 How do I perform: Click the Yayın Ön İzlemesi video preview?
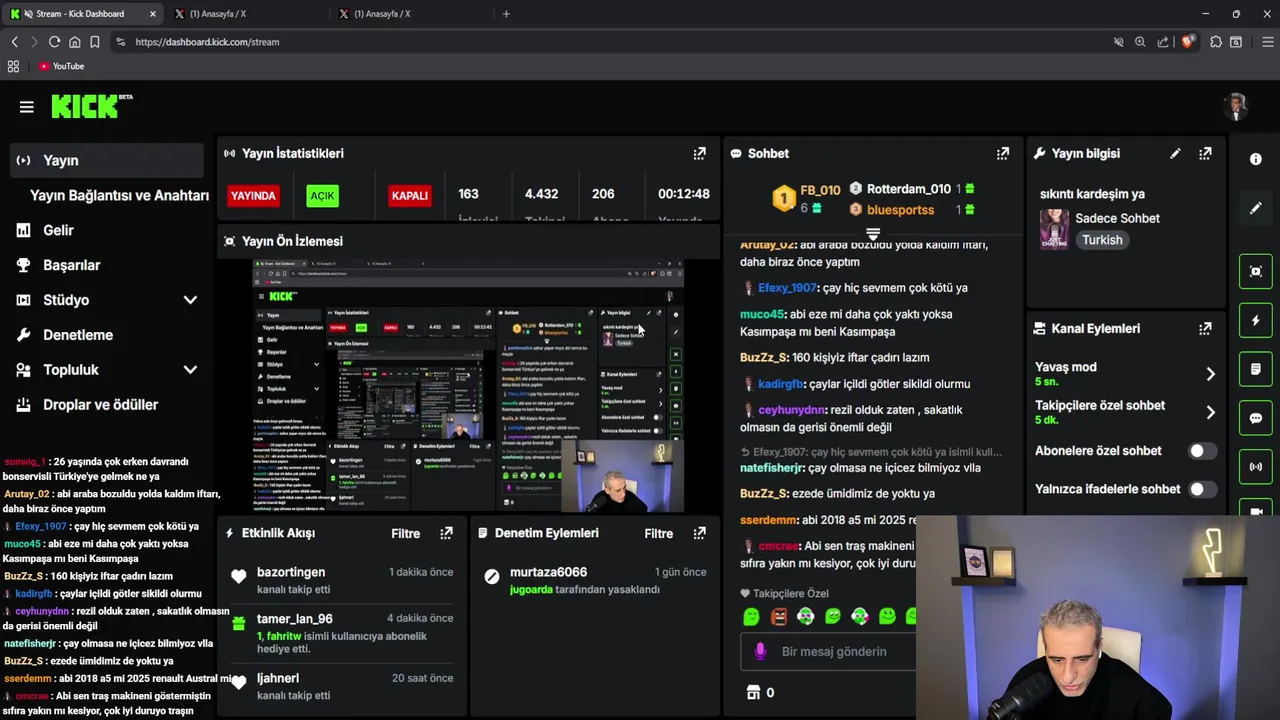468,386
